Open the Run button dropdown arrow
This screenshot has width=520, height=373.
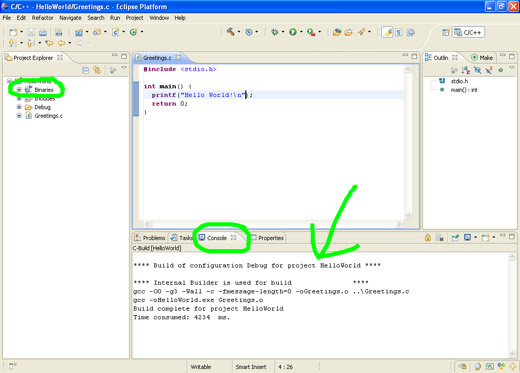[x=301, y=32]
